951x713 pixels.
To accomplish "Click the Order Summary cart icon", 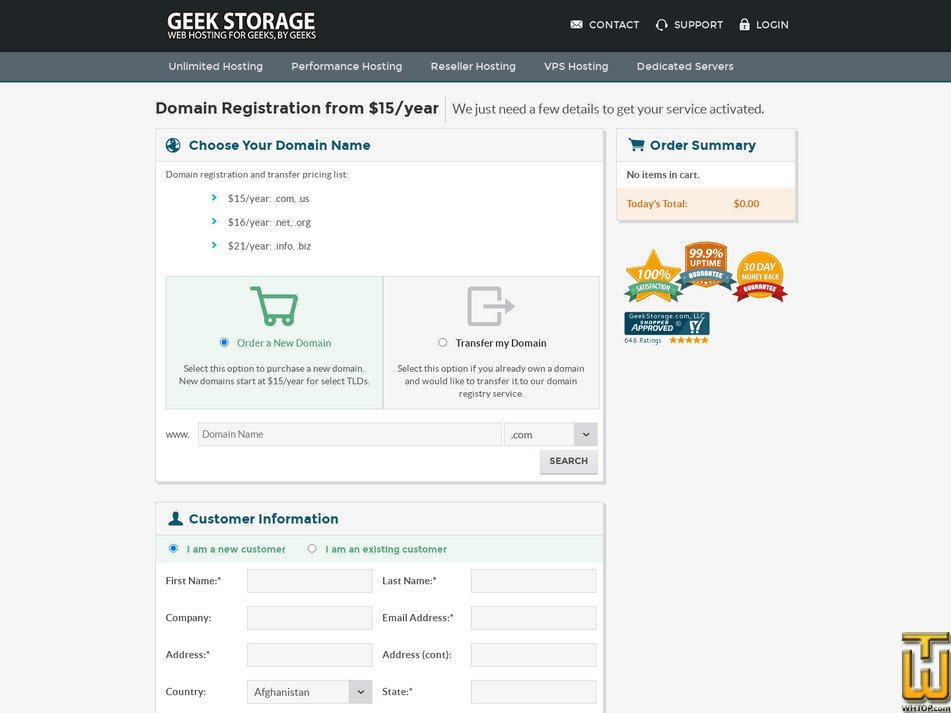I will click(636, 145).
